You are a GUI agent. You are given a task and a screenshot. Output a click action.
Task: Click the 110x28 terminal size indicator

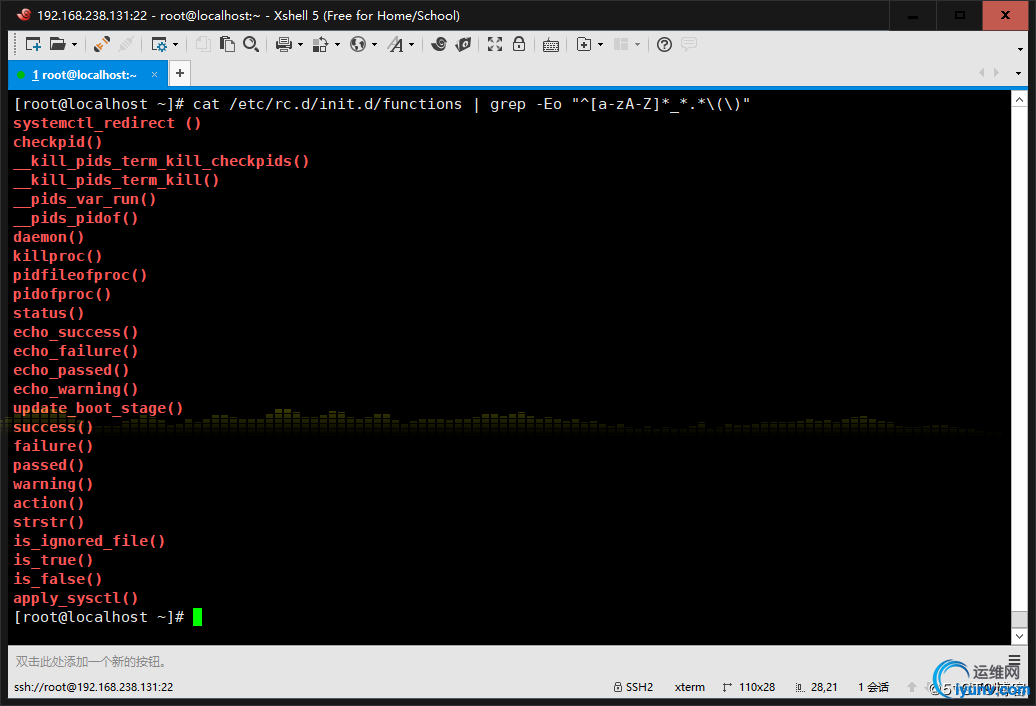click(749, 687)
